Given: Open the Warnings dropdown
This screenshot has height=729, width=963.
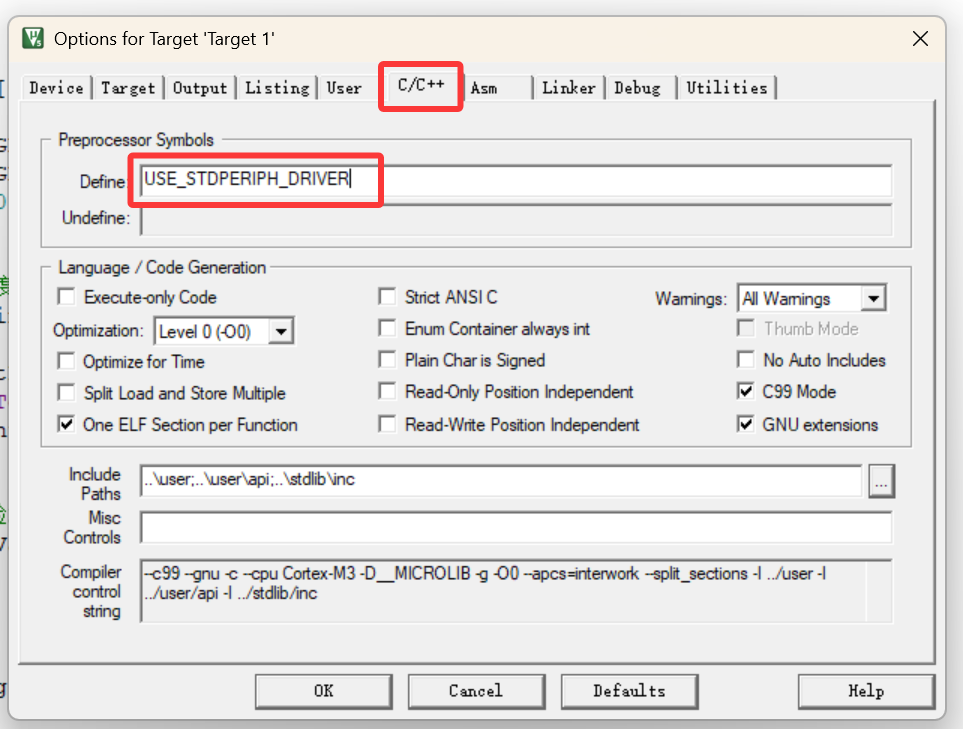Looking at the screenshot, I should (873, 297).
